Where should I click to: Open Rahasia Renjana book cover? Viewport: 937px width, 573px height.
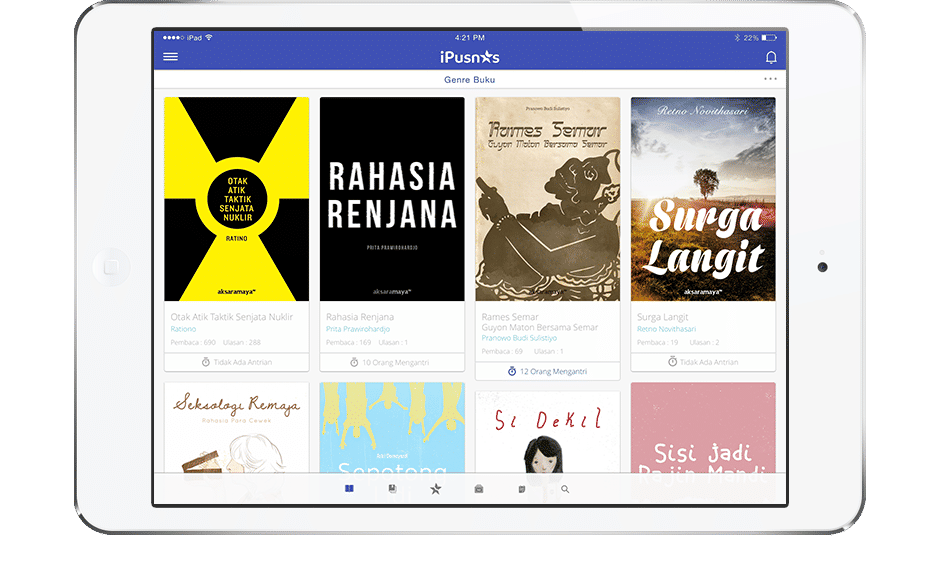coord(392,199)
